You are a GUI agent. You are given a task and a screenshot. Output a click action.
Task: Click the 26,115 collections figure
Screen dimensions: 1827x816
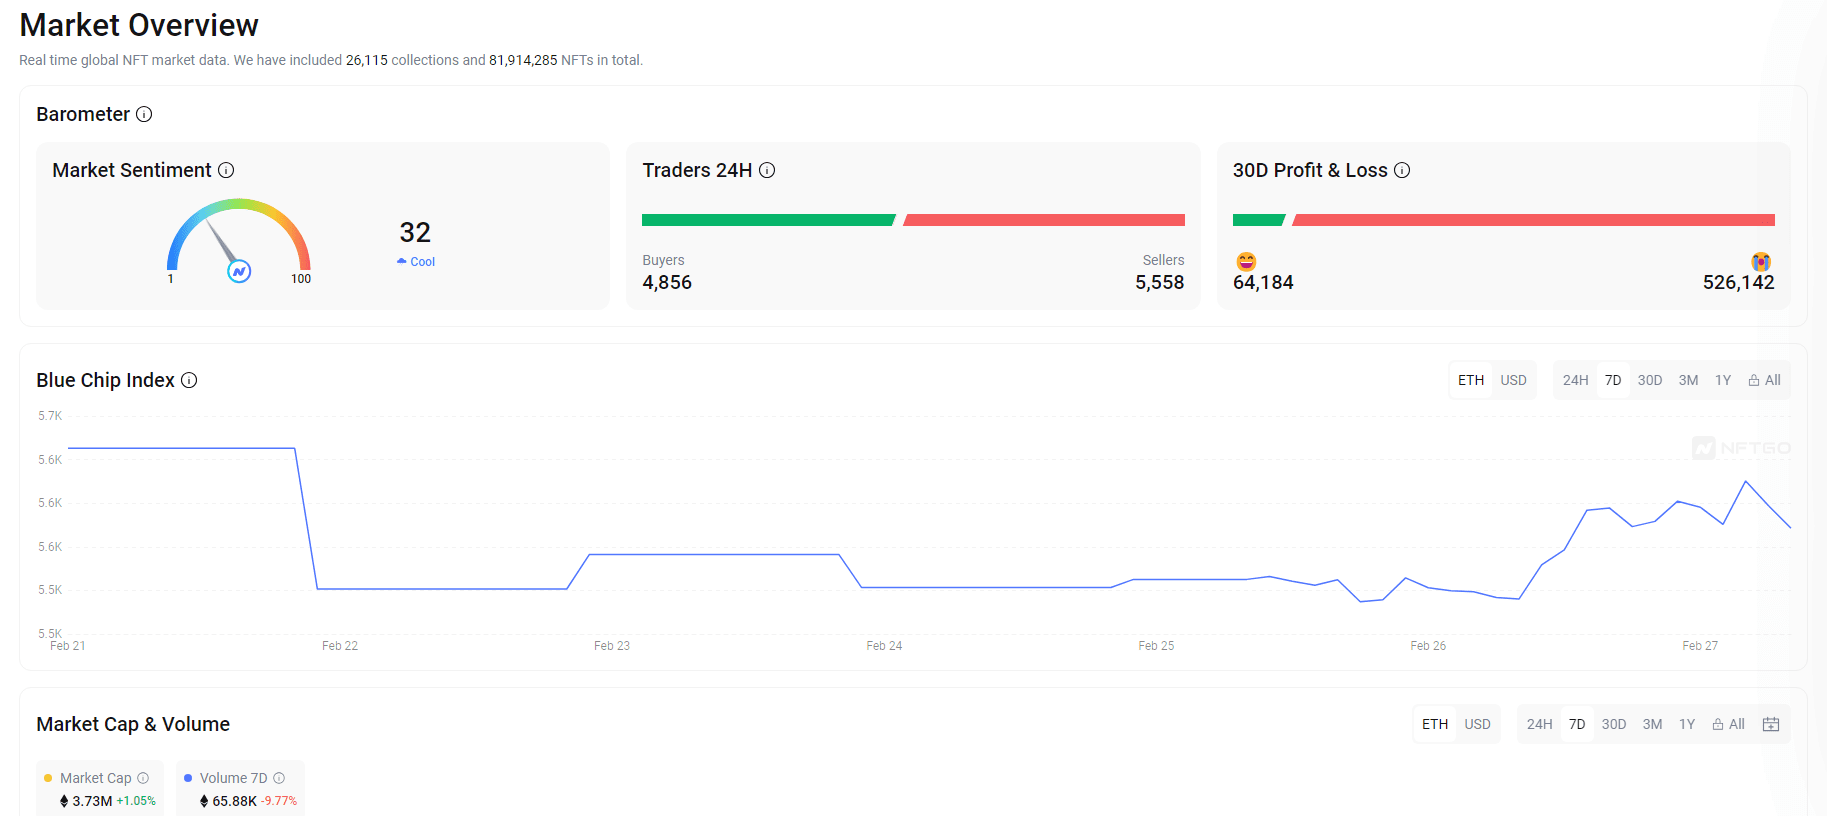click(366, 60)
